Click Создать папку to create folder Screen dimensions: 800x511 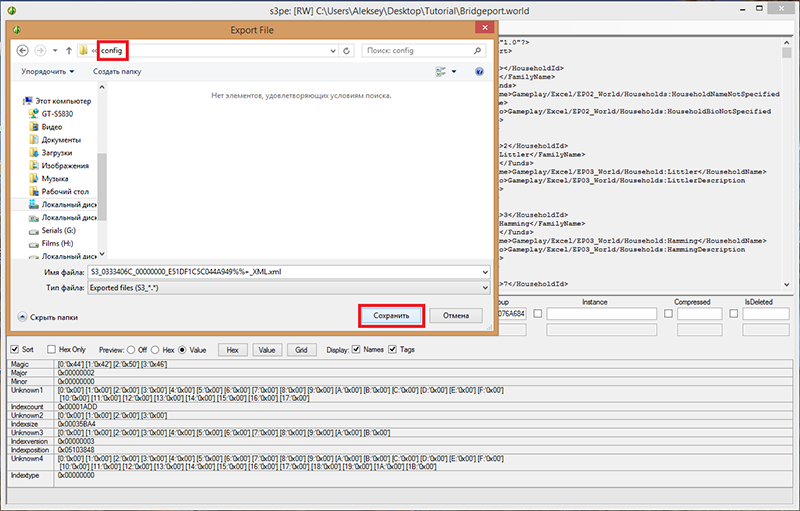point(117,72)
